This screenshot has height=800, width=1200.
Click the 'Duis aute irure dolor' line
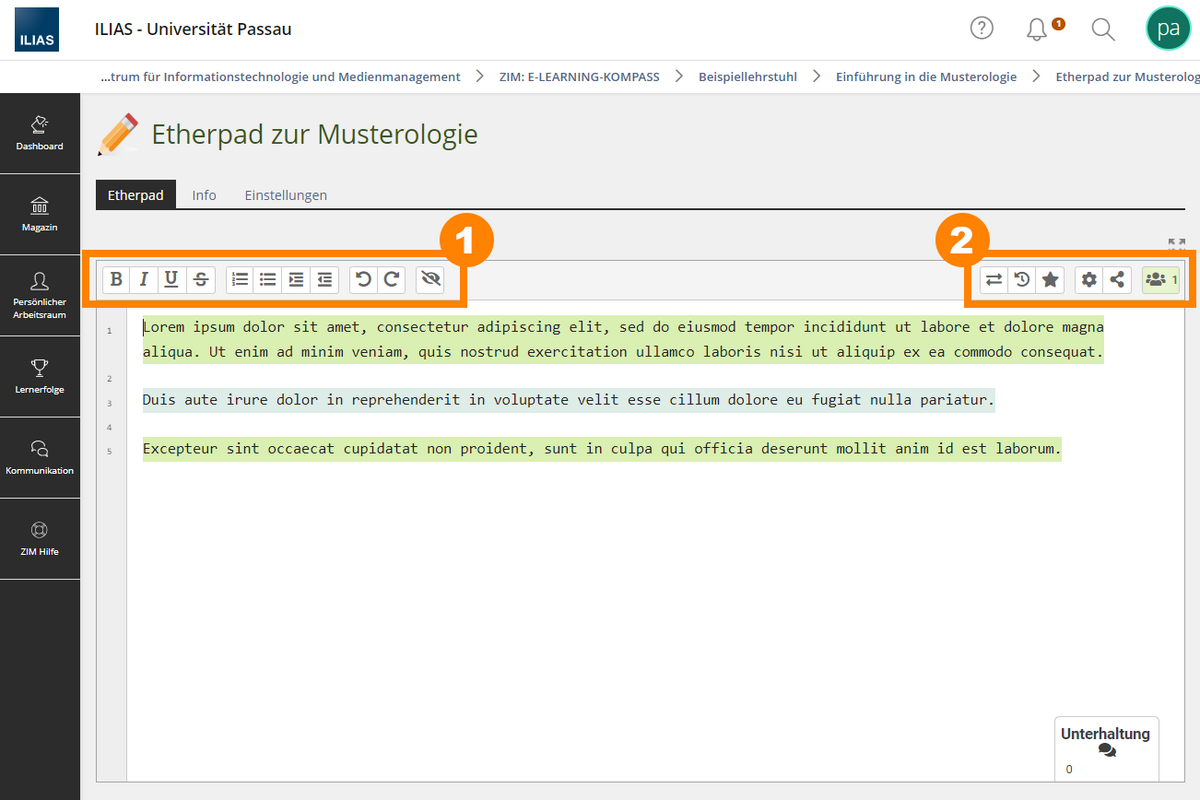(569, 400)
